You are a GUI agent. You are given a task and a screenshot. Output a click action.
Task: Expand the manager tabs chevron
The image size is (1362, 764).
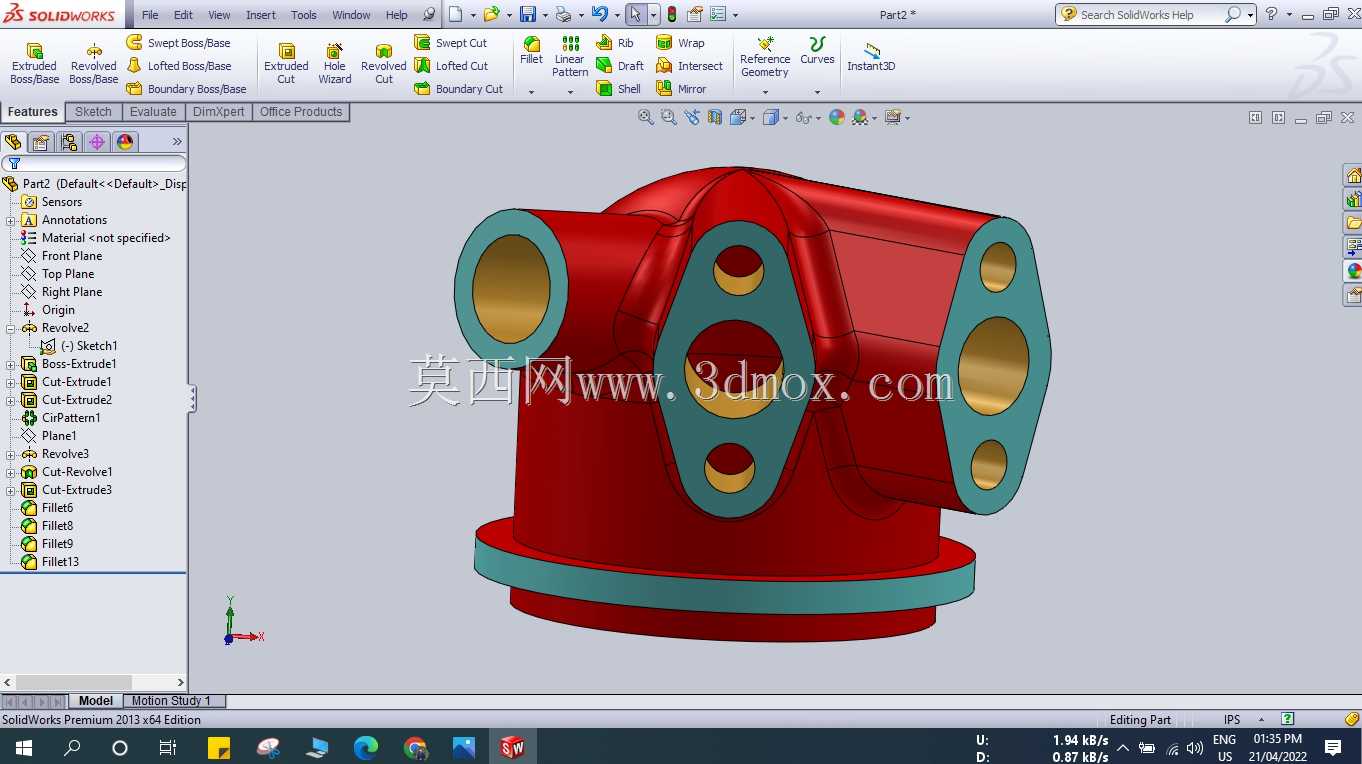tap(177, 142)
